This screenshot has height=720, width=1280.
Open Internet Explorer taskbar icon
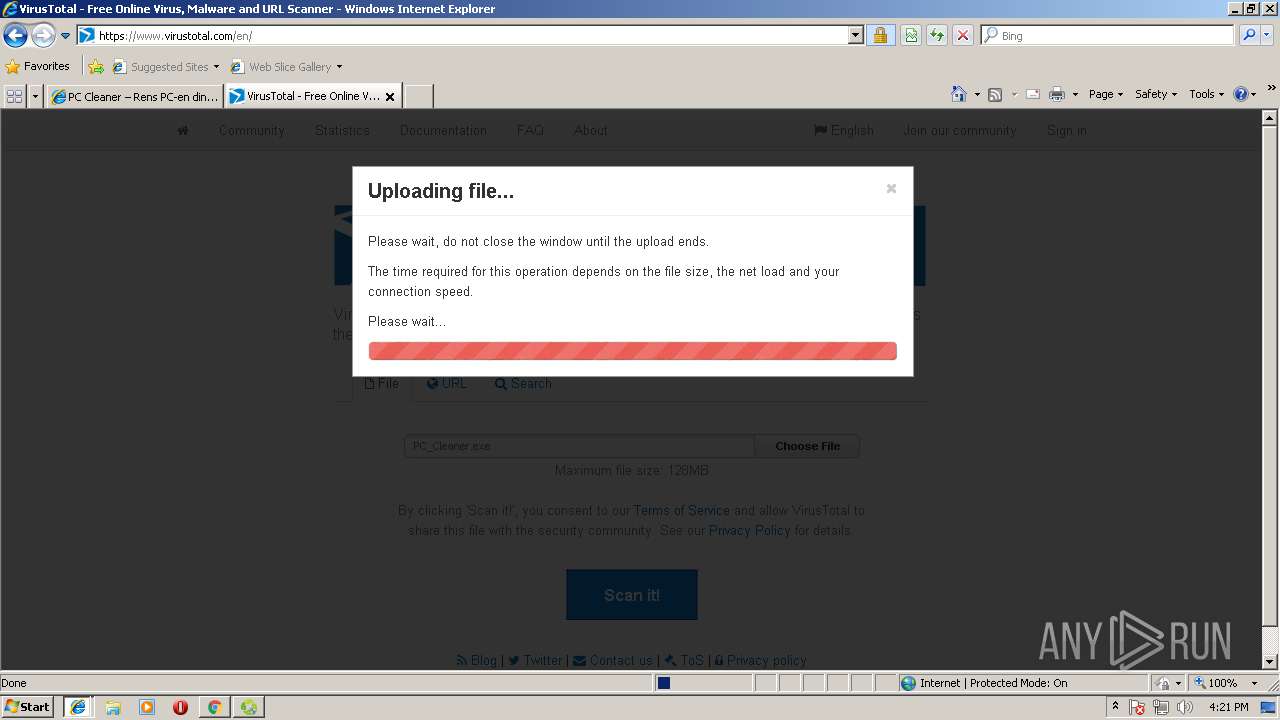pyautogui.click(x=78, y=707)
